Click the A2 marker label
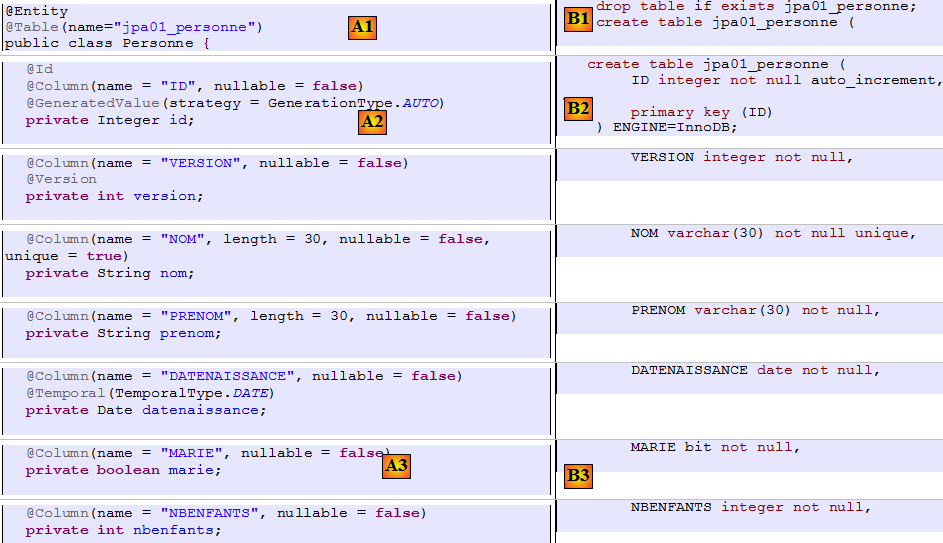Viewport: 943px width, 543px height. point(372,122)
